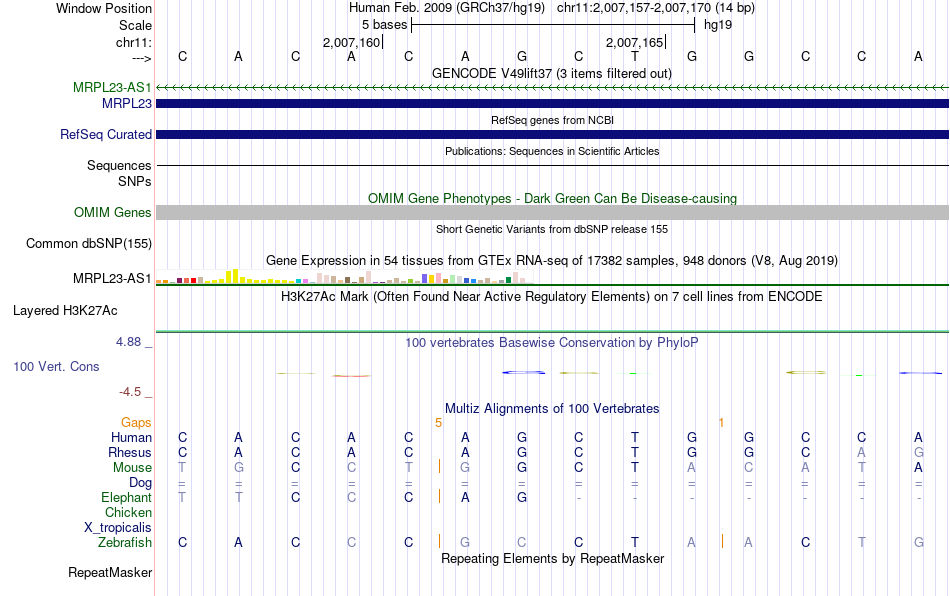
Task: Click the OMIM Genes track label
Action: (x=113, y=213)
